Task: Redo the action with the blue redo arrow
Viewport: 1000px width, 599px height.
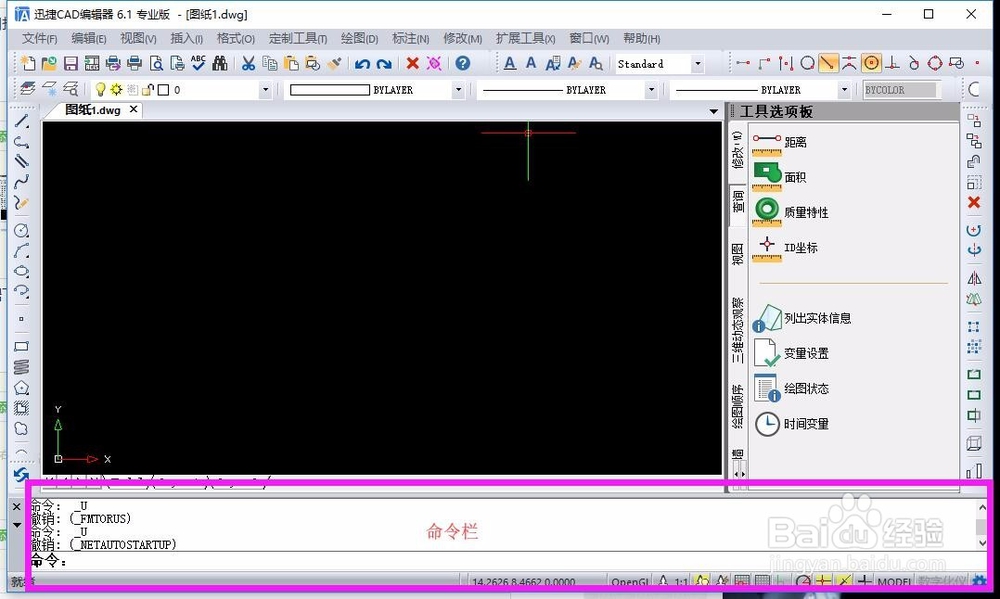Action: click(x=384, y=64)
